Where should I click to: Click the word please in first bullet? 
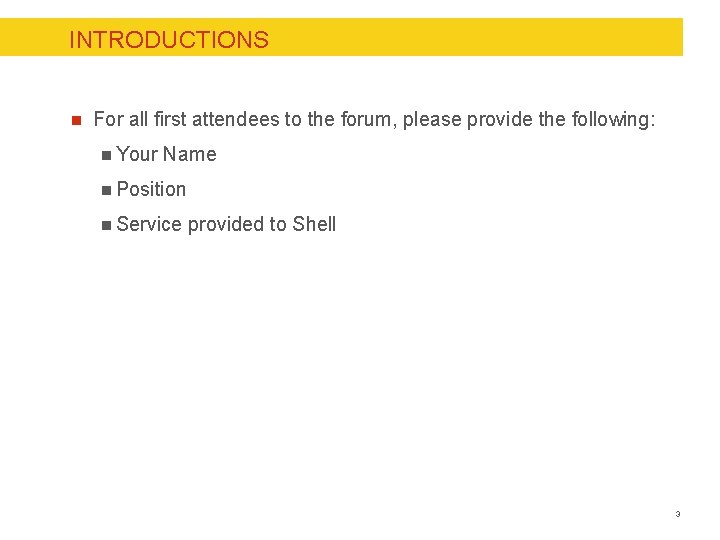click(432, 120)
